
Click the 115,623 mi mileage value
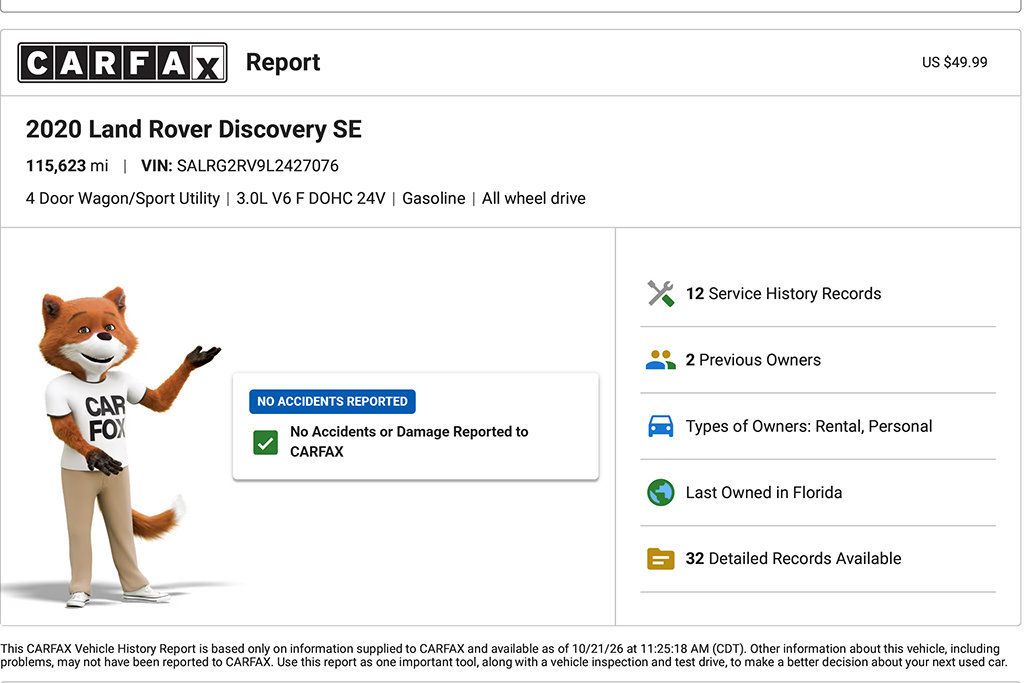(x=67, y=166)
